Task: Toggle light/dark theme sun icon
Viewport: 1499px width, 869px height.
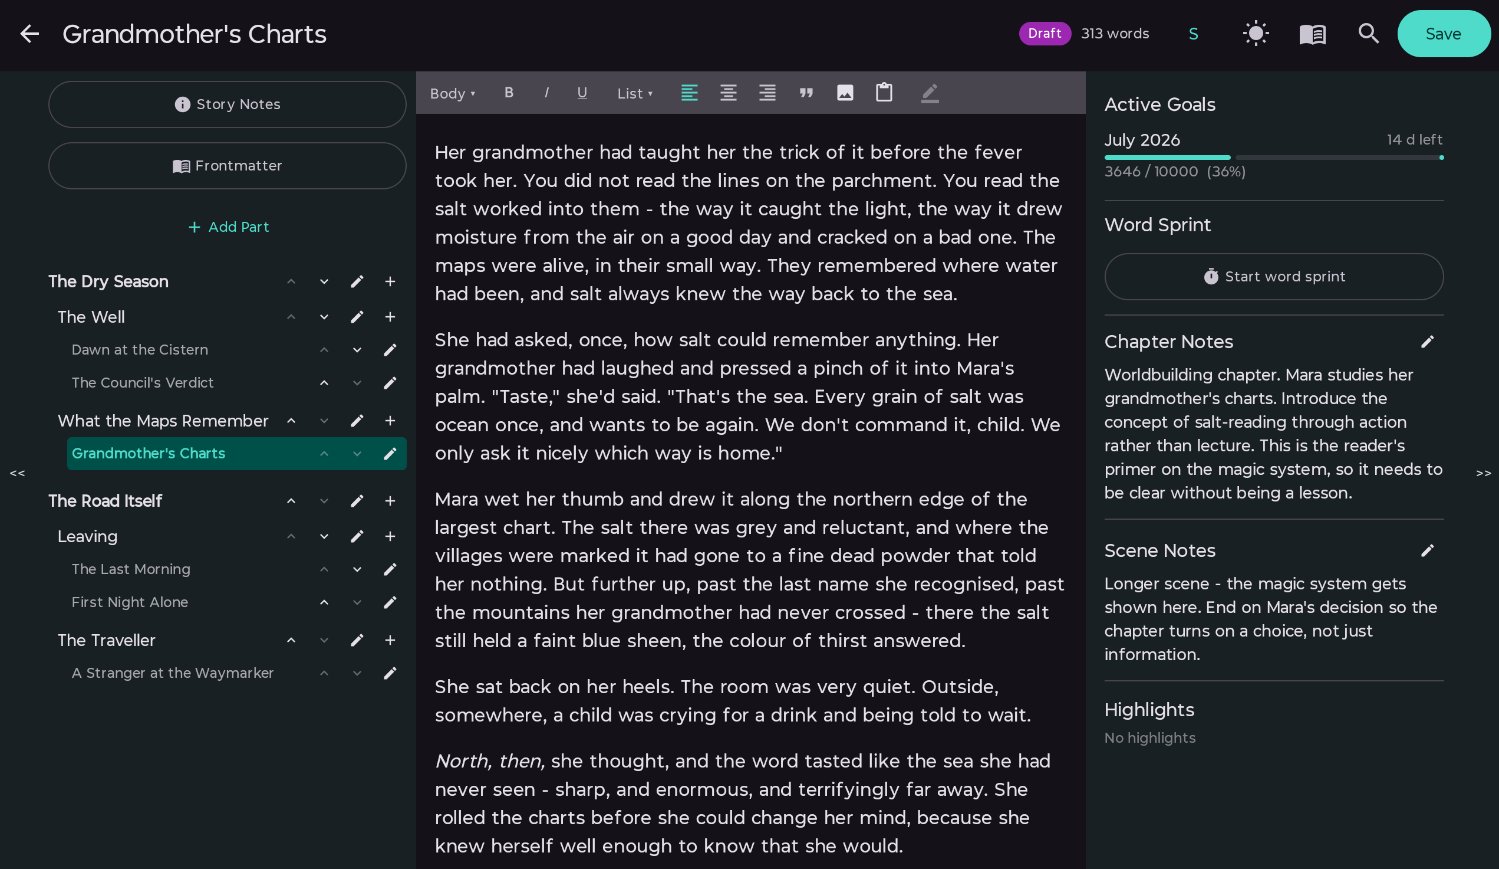Action: pyautogui.click(x=1255, y=34)
